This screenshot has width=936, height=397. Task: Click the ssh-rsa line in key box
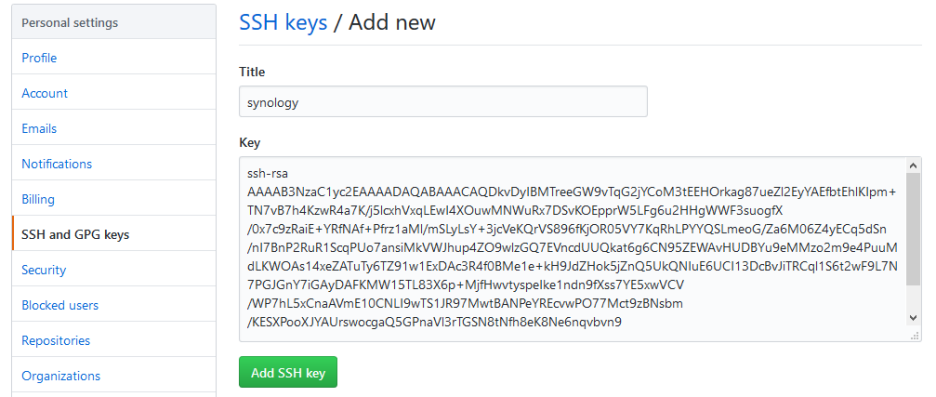tap(267, 174)
